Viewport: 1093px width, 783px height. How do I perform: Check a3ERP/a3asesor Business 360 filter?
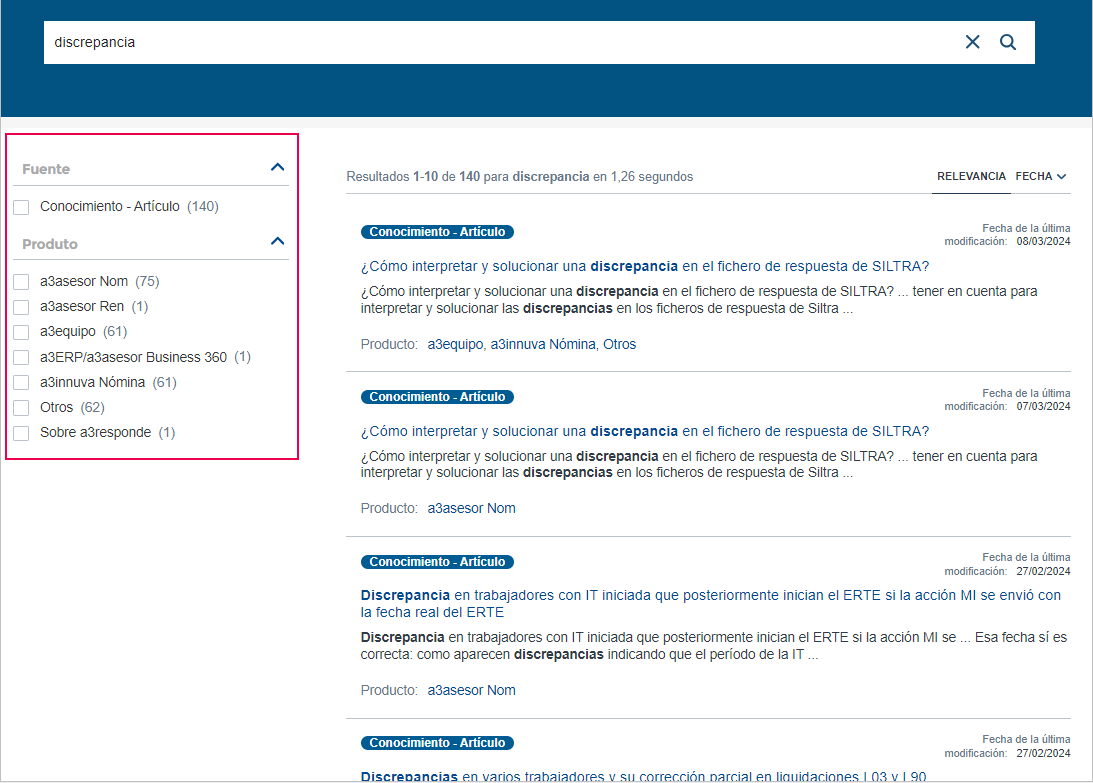click(x=21, y=356)
